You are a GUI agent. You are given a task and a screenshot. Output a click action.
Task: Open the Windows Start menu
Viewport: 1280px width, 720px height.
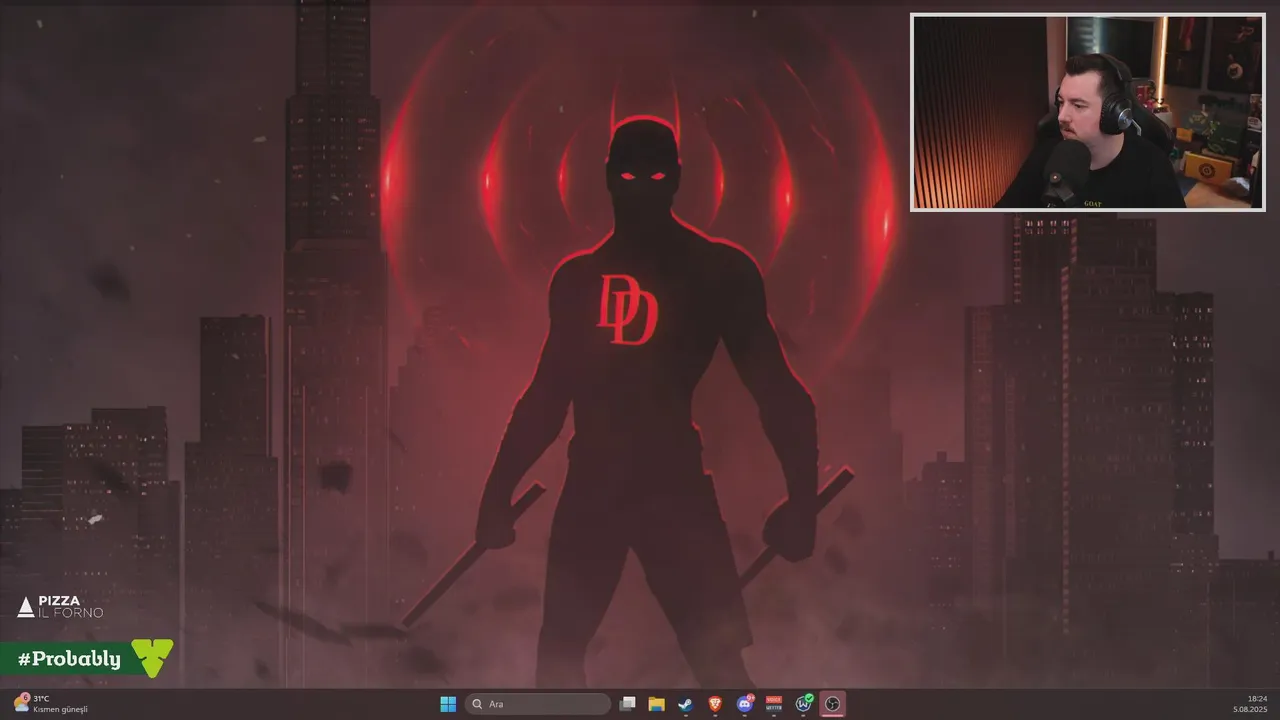448,704
